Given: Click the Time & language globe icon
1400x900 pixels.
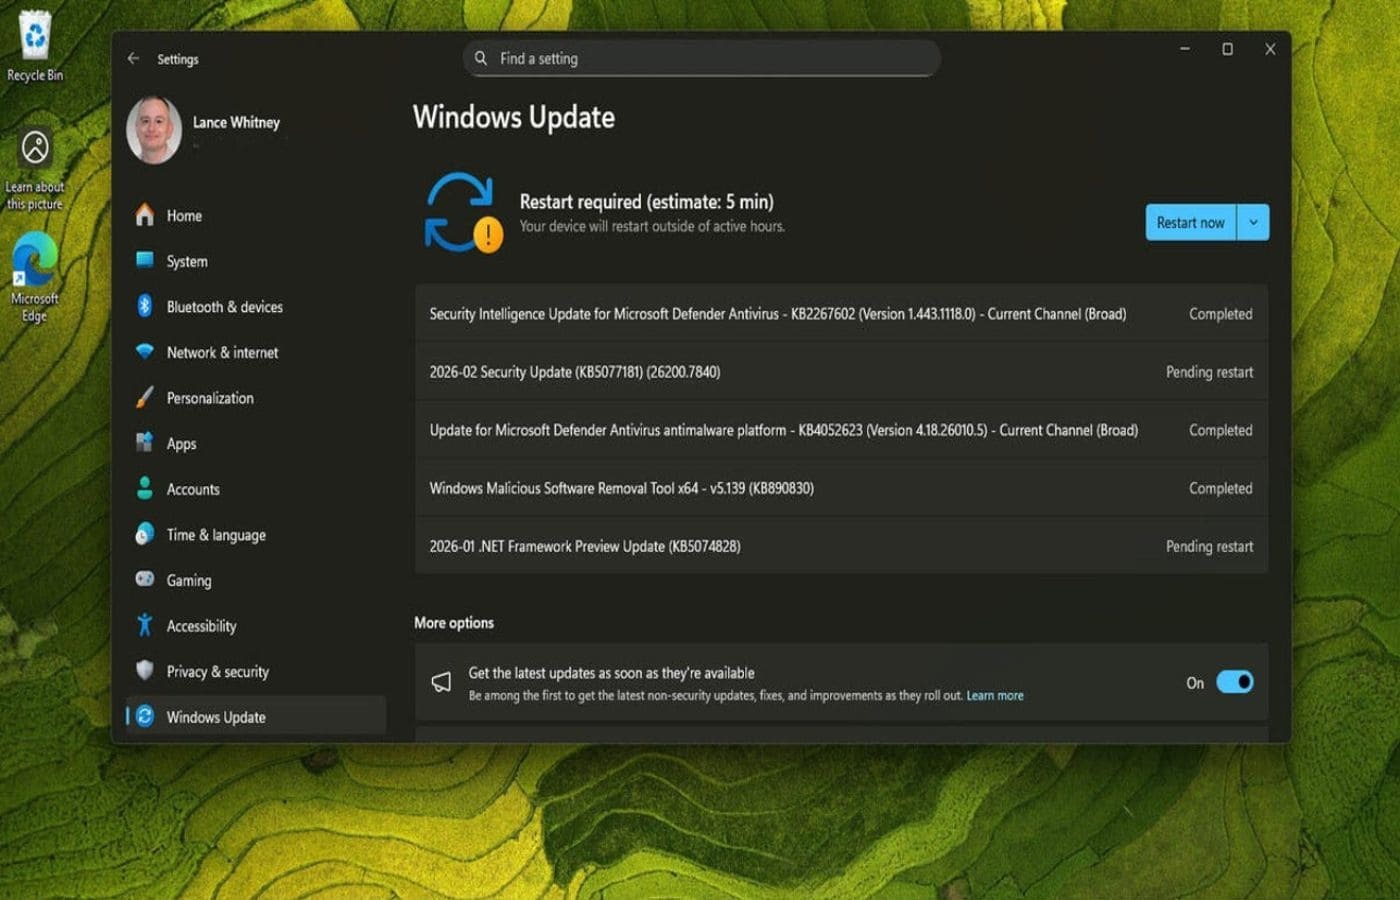Looking at the screenshot, I should [x=145, y=534].
